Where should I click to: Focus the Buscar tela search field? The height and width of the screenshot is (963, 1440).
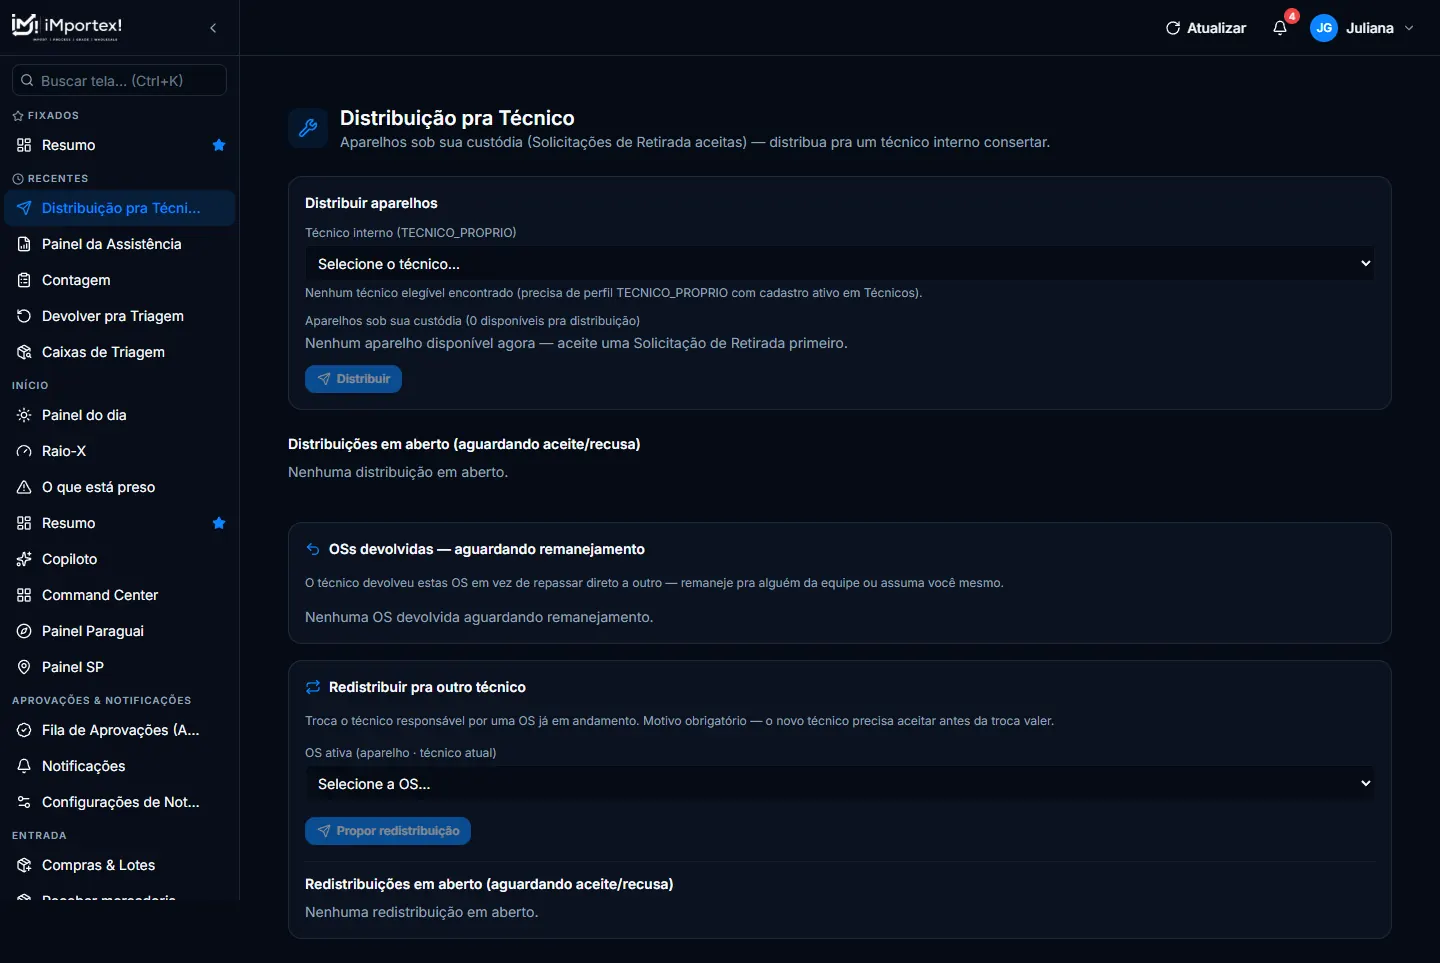pyautogui.click(x=119, y=80)
